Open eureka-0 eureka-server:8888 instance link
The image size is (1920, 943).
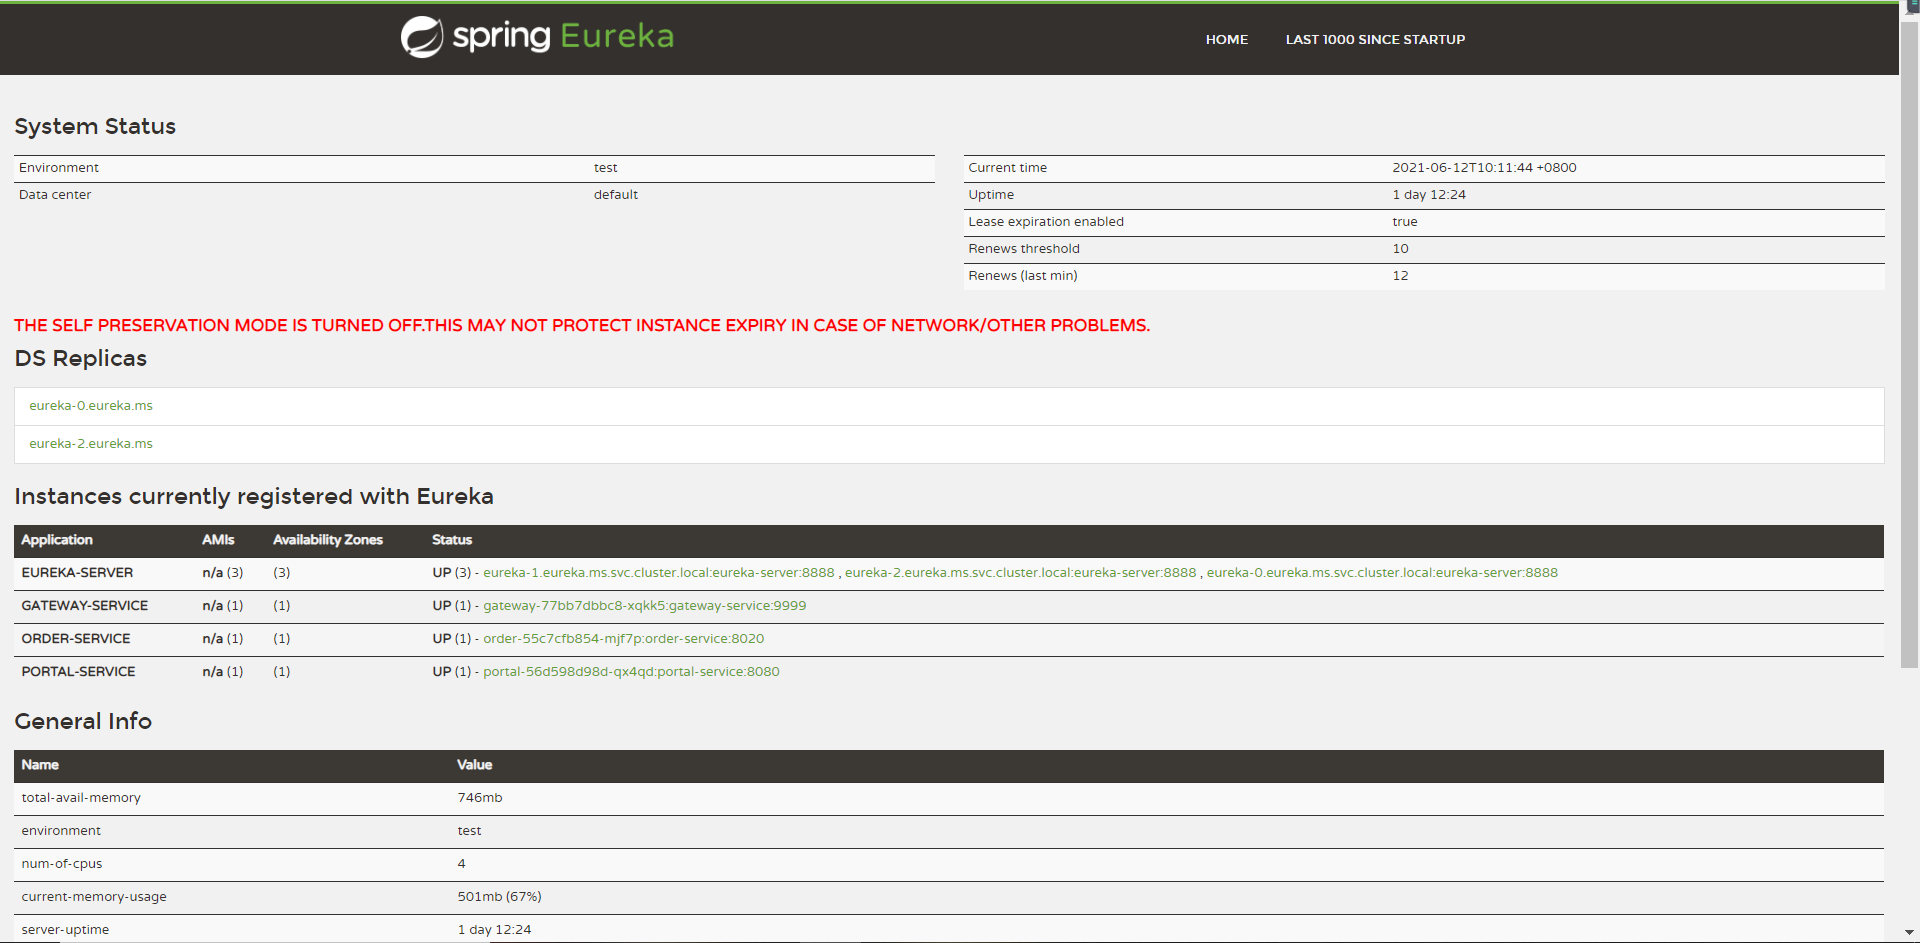(x=1382, y=573)
